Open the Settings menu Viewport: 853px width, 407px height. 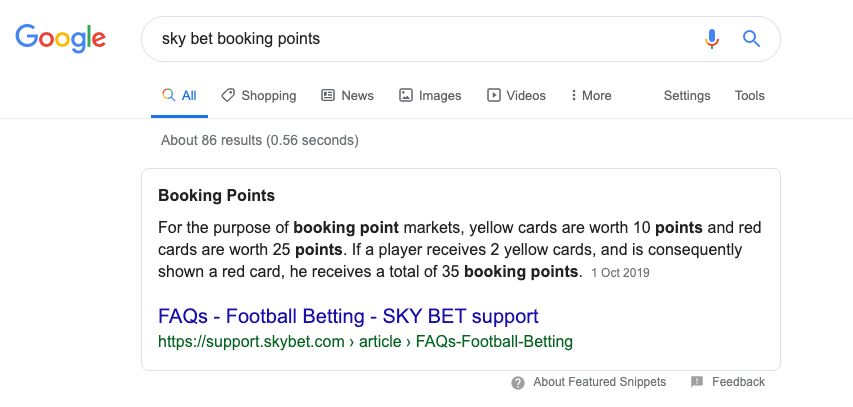687,95
